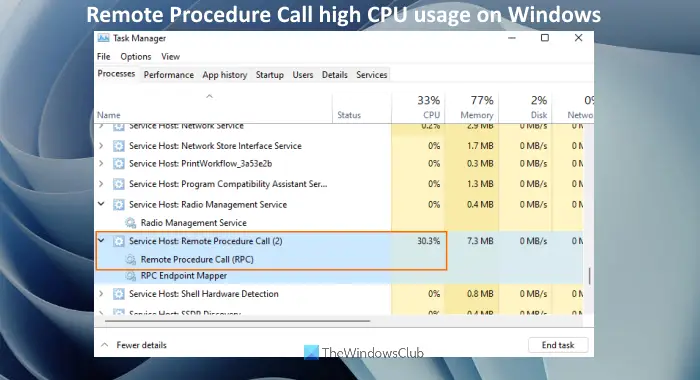Select Service Host: Remote Procedure Call (2) row
Screen dimensions: 700x380
(339, 241)
